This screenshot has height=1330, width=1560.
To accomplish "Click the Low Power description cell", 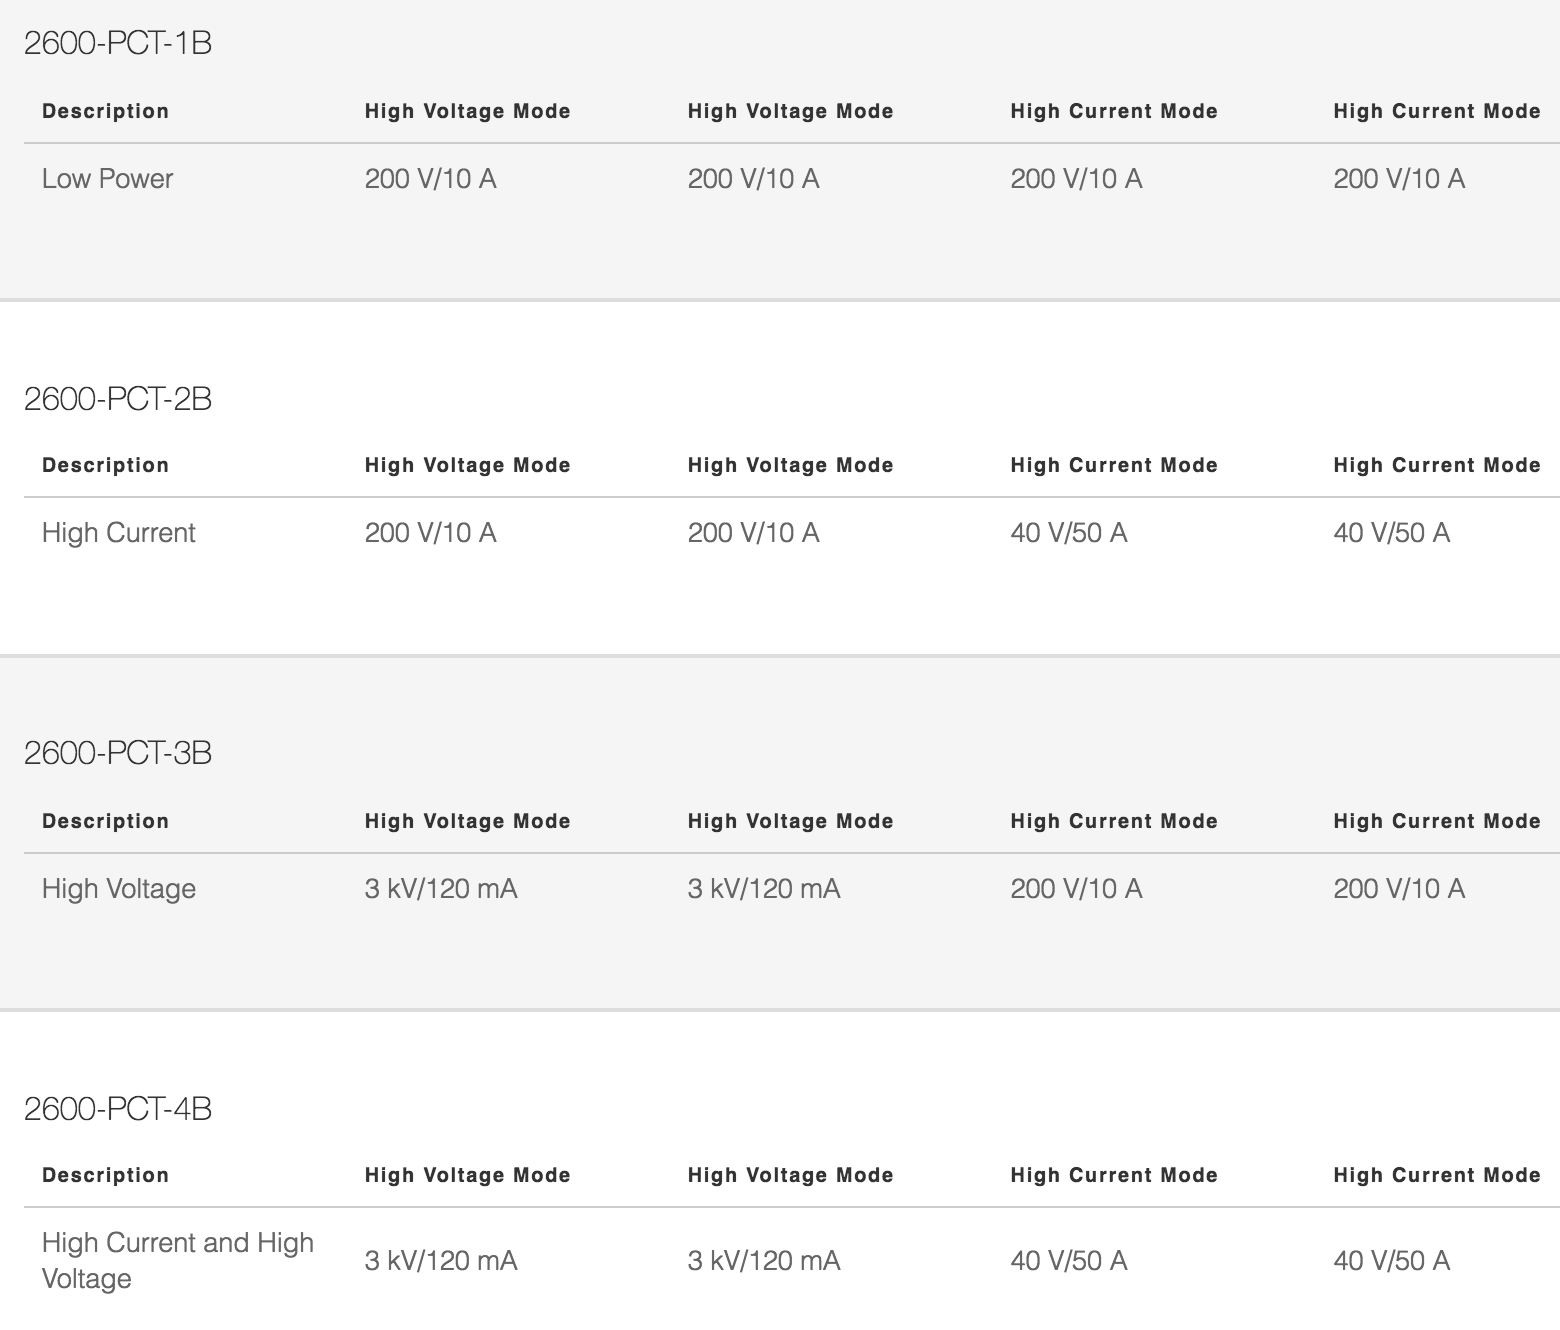I will pyautogui.click(x=107, y=179).
